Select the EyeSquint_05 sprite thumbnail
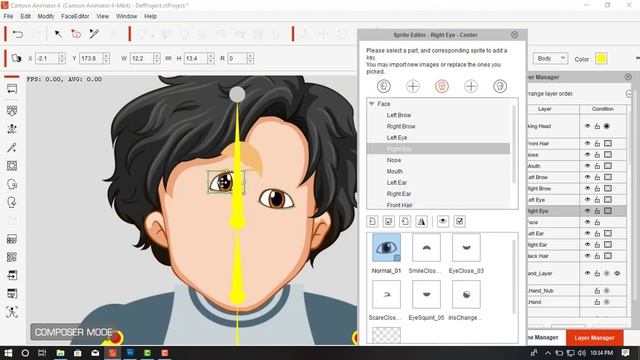 pos(426,294)
